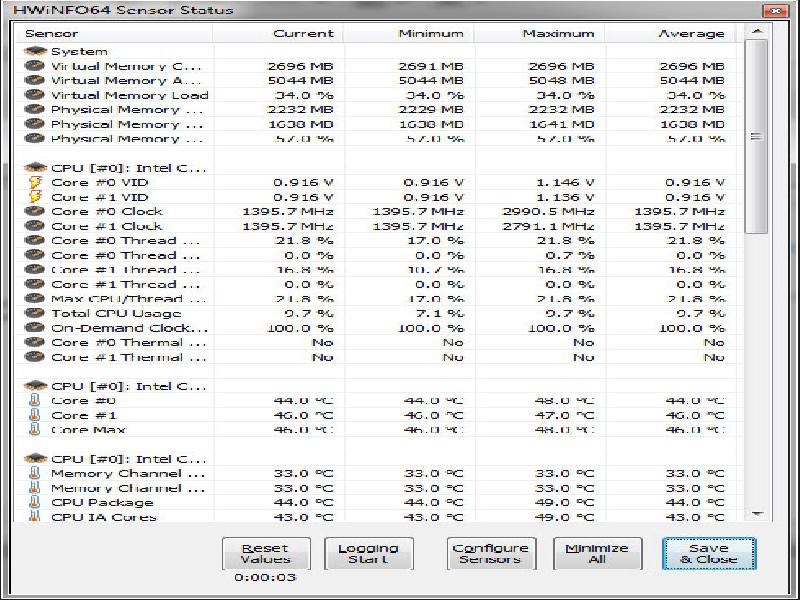This screenshot has width=800, height=600.
Task: Click Save & Close
Action: pos(709,554)
